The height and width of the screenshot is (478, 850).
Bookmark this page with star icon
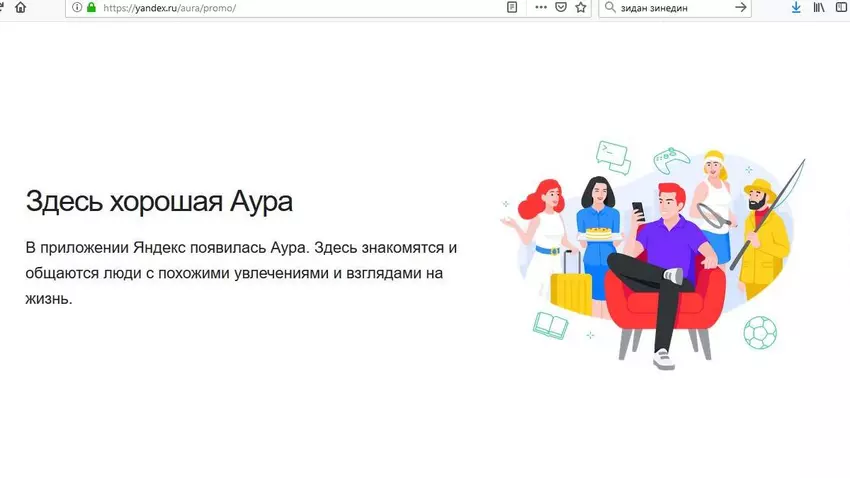581,7
